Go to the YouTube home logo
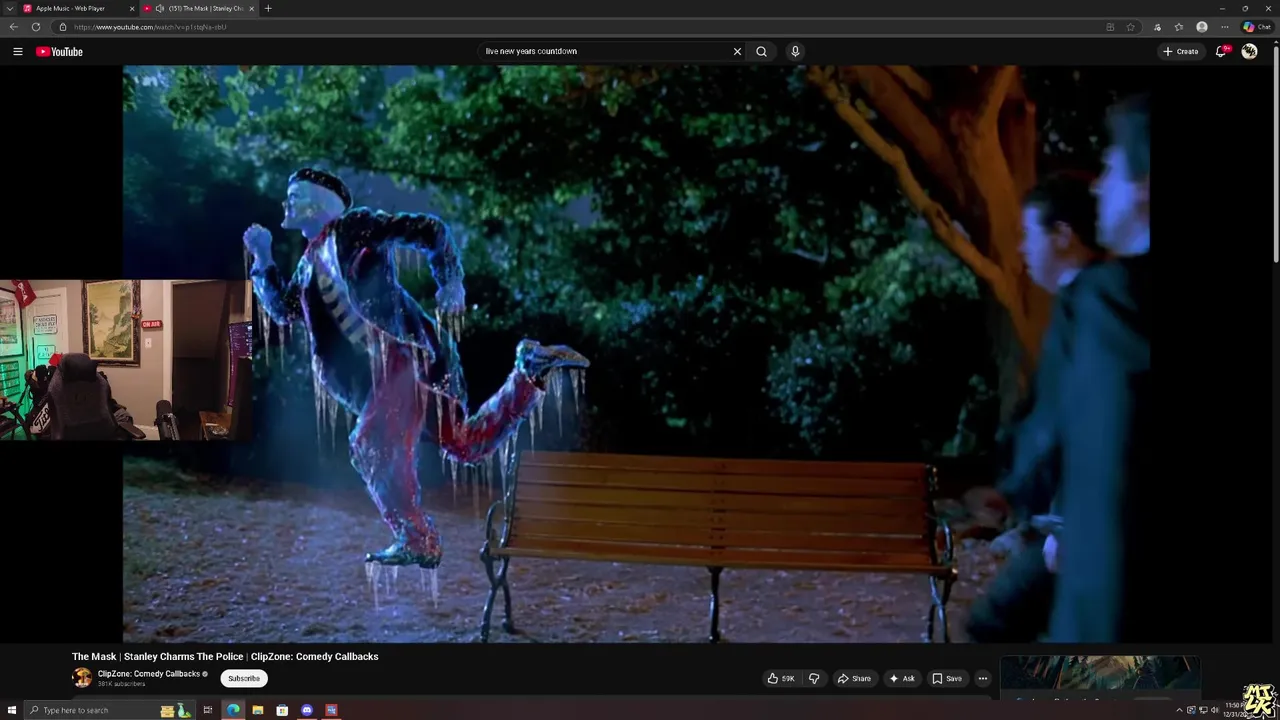The image size is (1280, 720). pos(59,51)
